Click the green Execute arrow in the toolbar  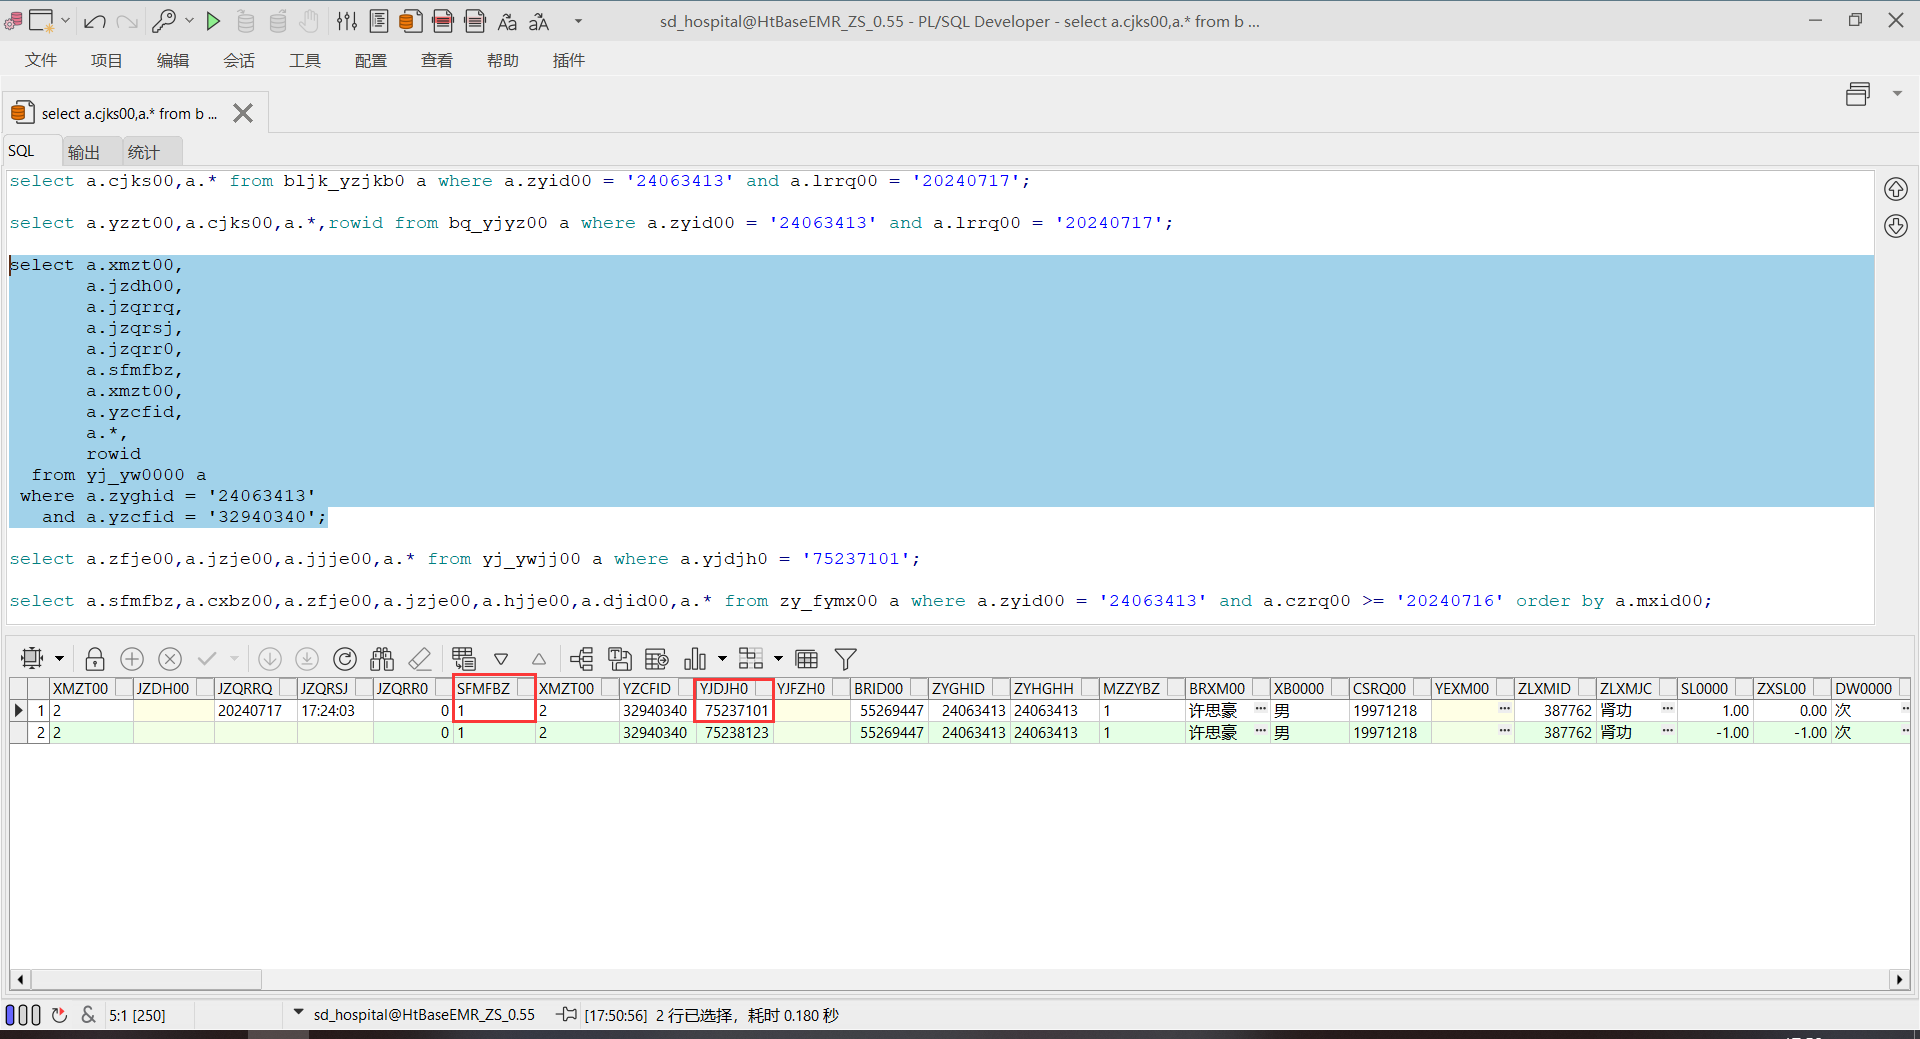pyautogui.click(x=213, y=21)
